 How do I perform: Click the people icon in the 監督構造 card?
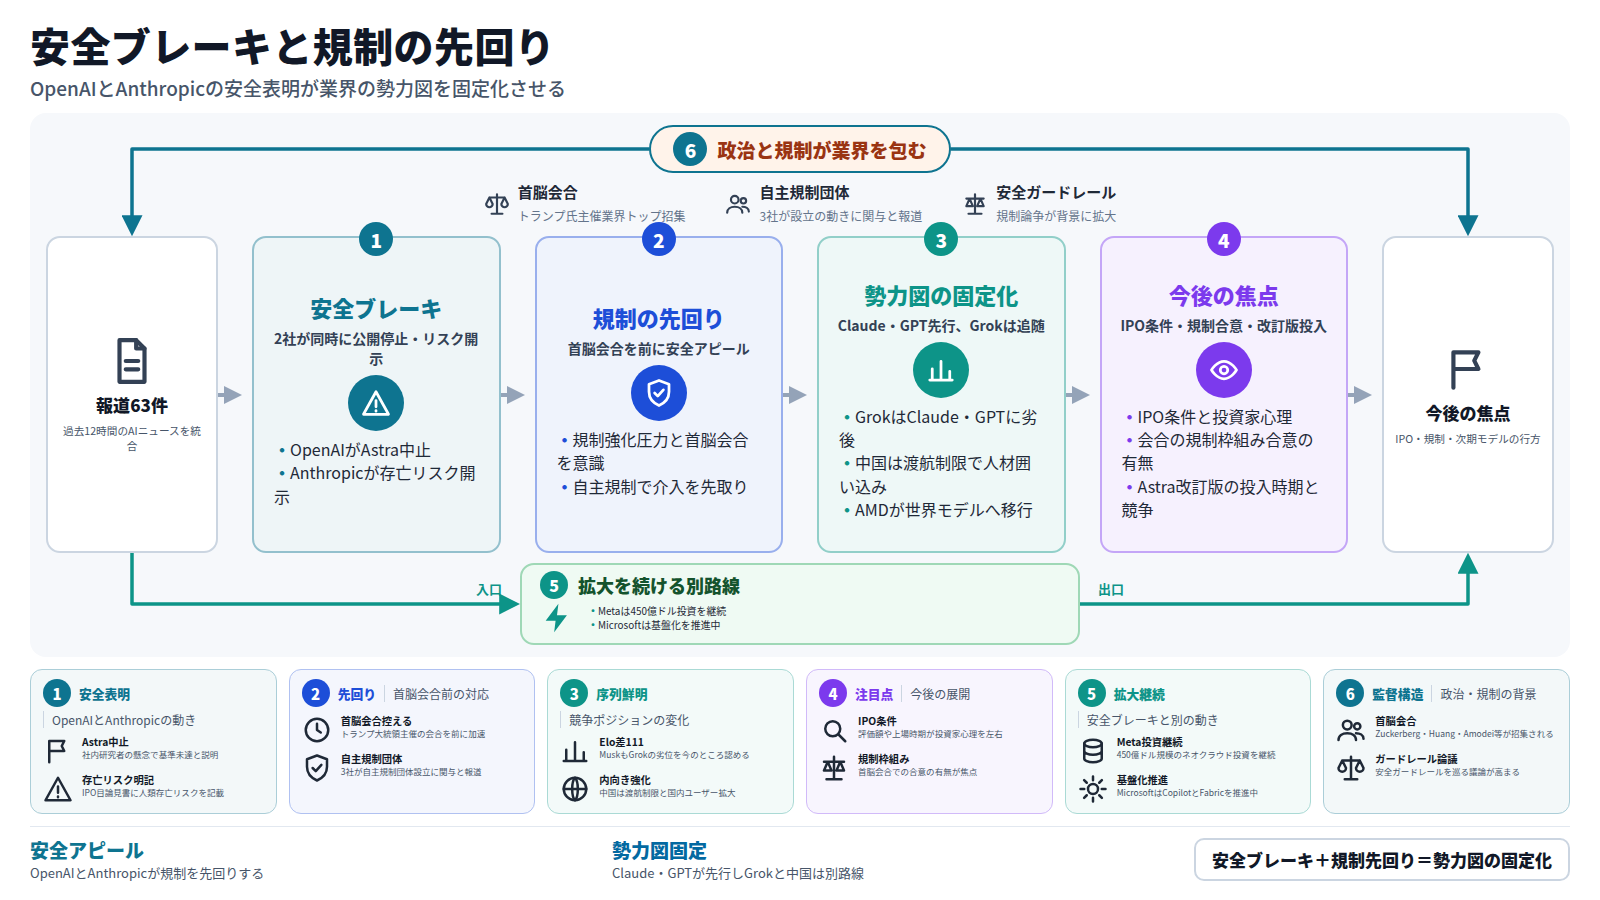pos(1351,729)
